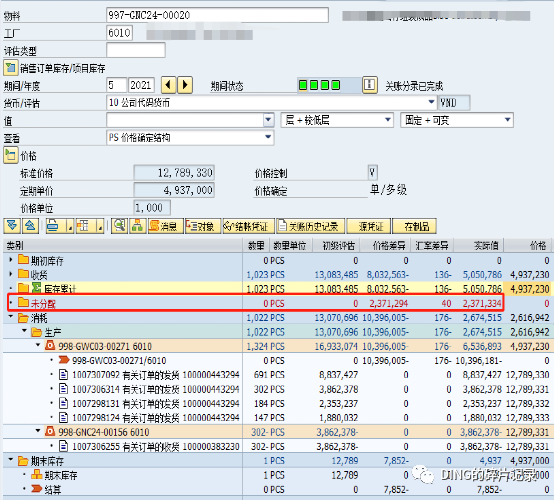554x500 pixels.
Task: Collapse the 消耗 consumption row
Action: [11, 317]
